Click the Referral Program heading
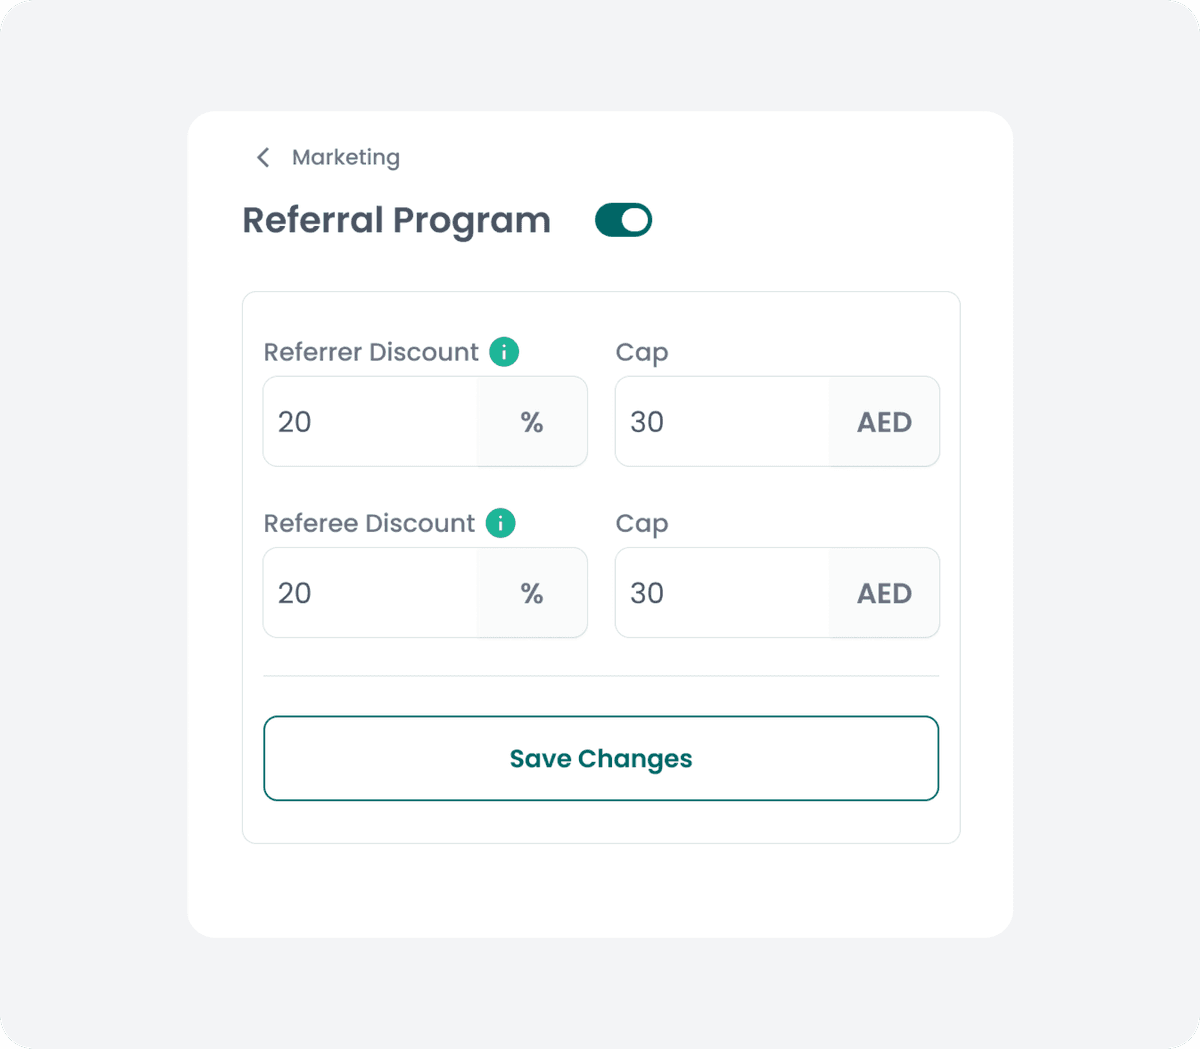Screen dimensions: 1200x1049 pos(396,221)
